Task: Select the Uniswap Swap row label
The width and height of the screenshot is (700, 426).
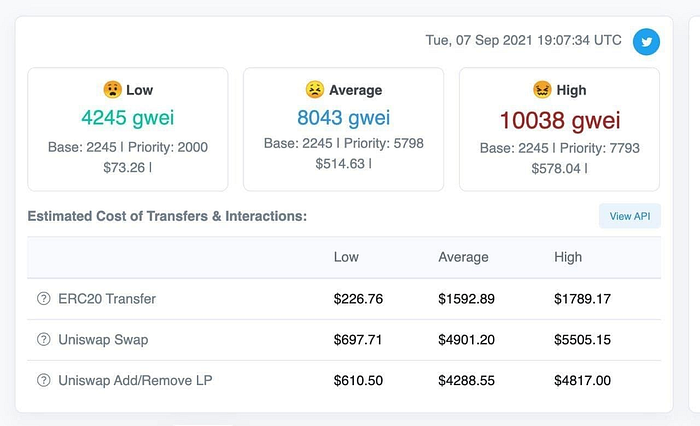Action: coord(103,339)
